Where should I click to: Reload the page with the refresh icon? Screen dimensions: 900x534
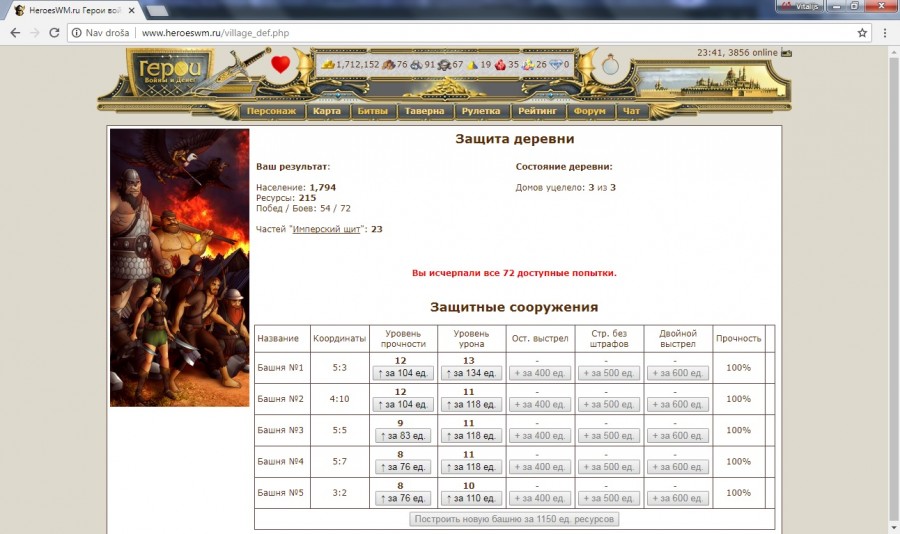point(54,33)
